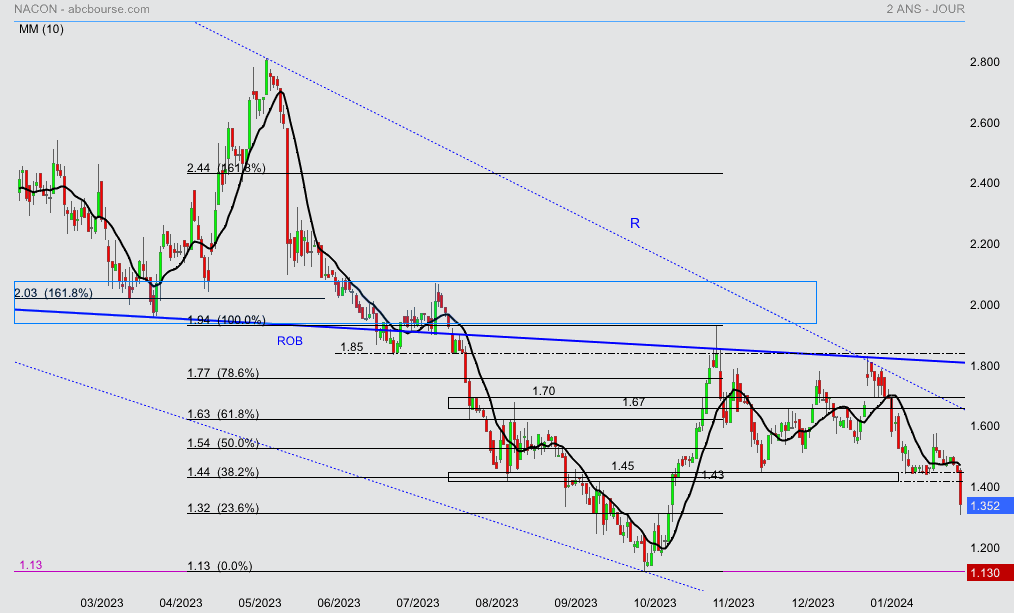Viewport: 1014px width, 613px height.
Task: Click the 09/2023 date axis label
Action: tap(576, 603)
